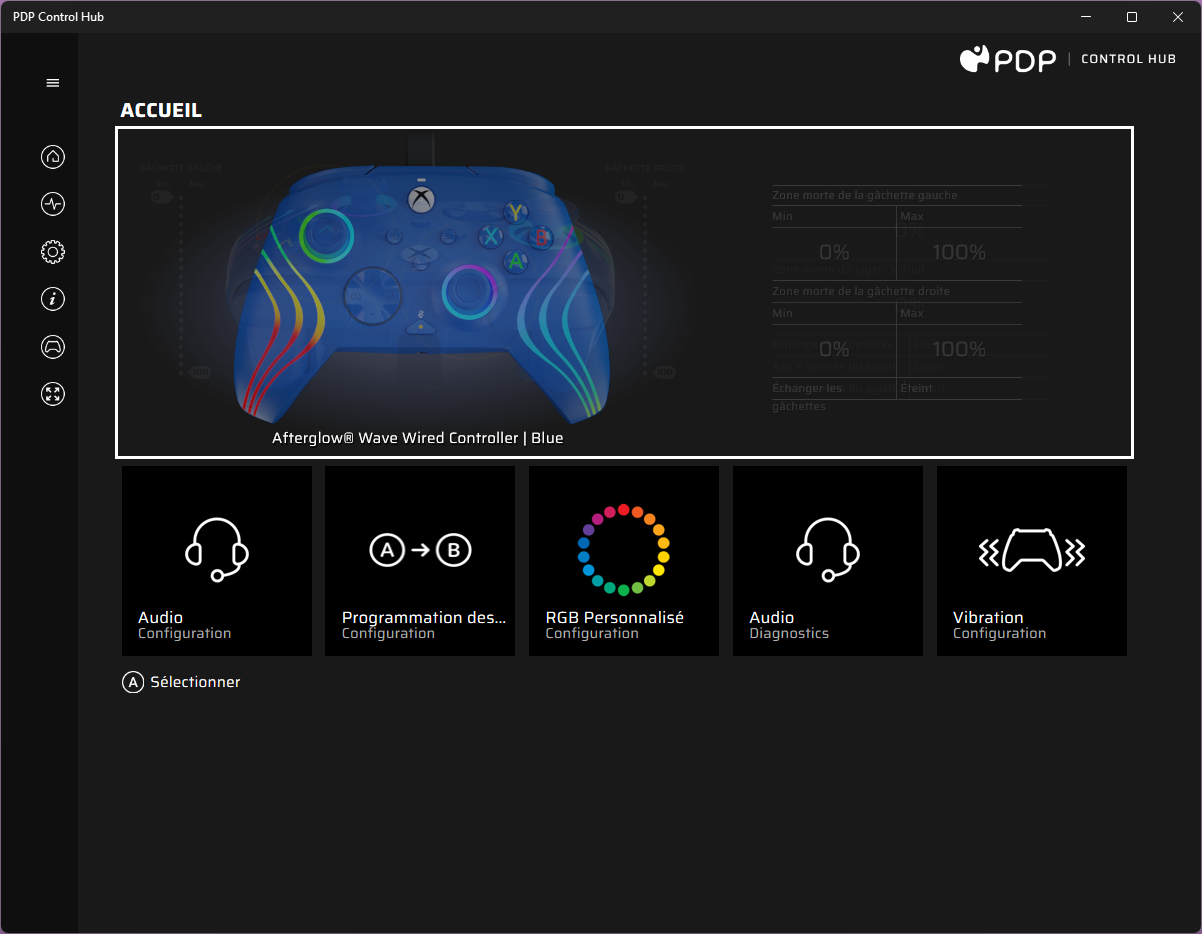This screenshot has height=934, width=1202.
Task: Open settings via the gear icon
Action: point(53,252)
